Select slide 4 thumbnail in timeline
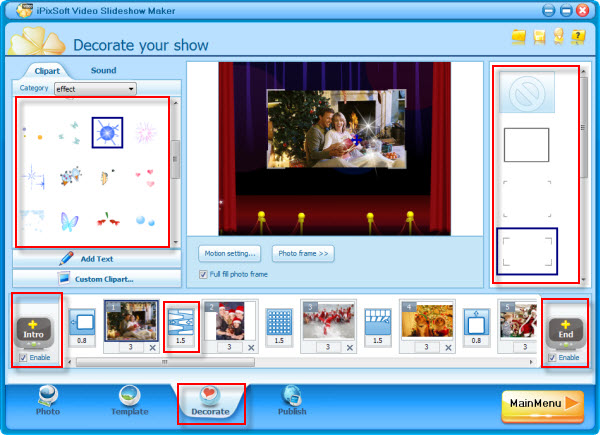 click(x=427, y=321)
